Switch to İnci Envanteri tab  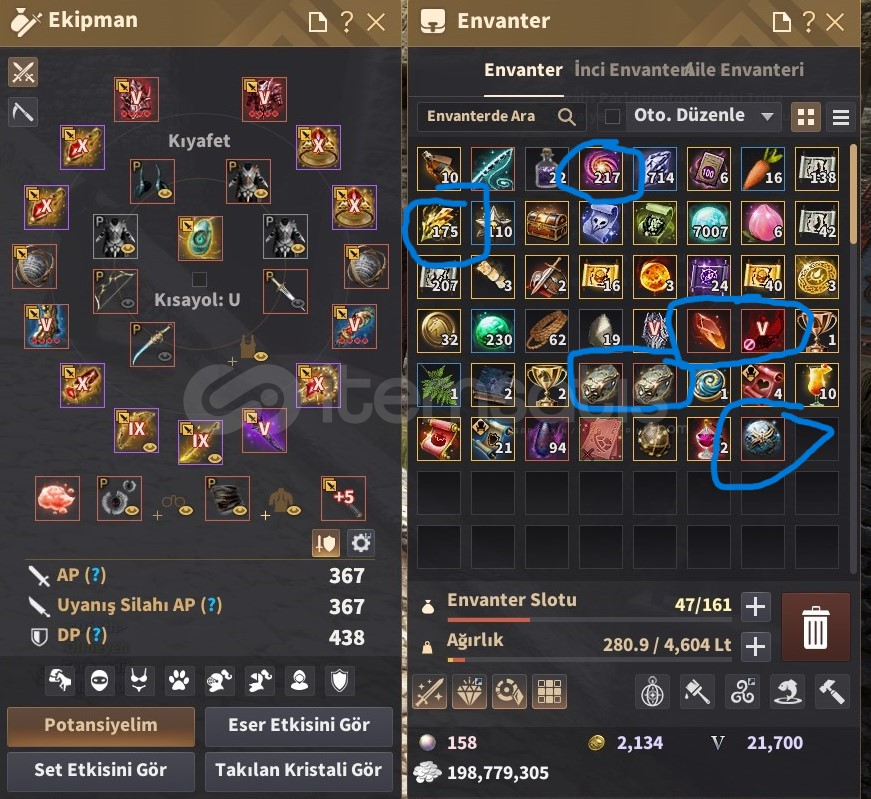click(x=630, y=70)
